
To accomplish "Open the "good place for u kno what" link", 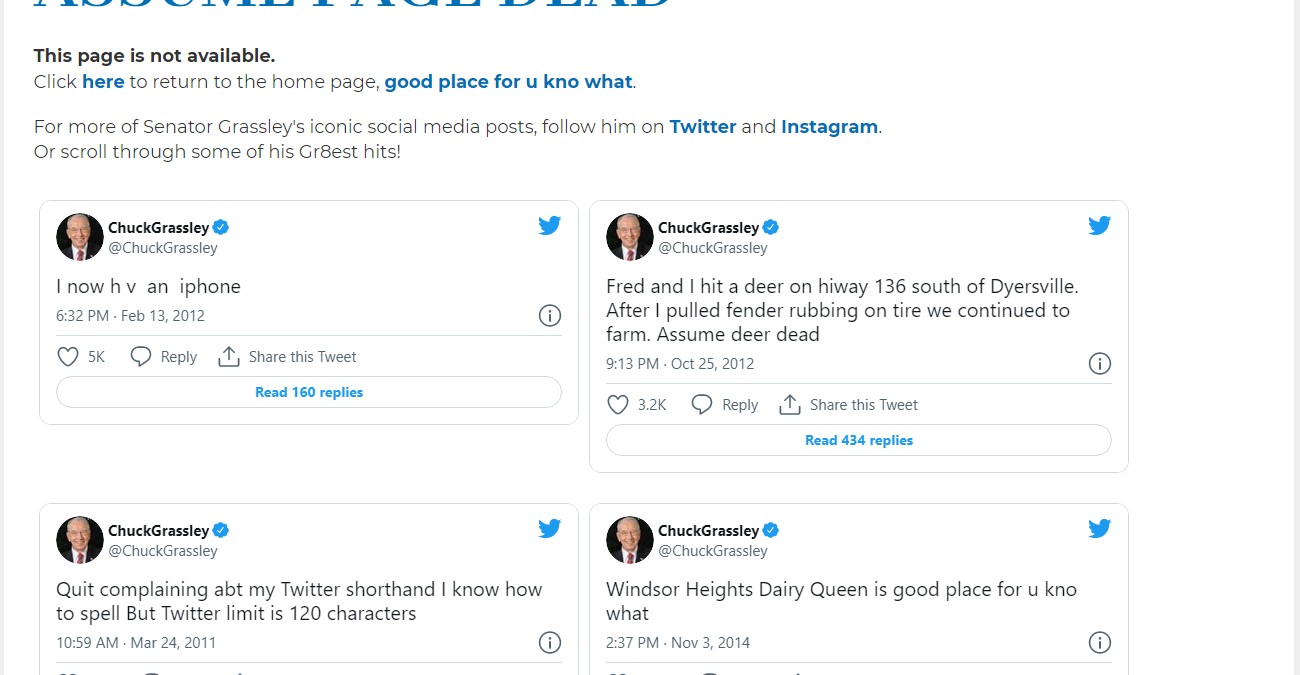I will pyautogui.click(x=508, y=82).
